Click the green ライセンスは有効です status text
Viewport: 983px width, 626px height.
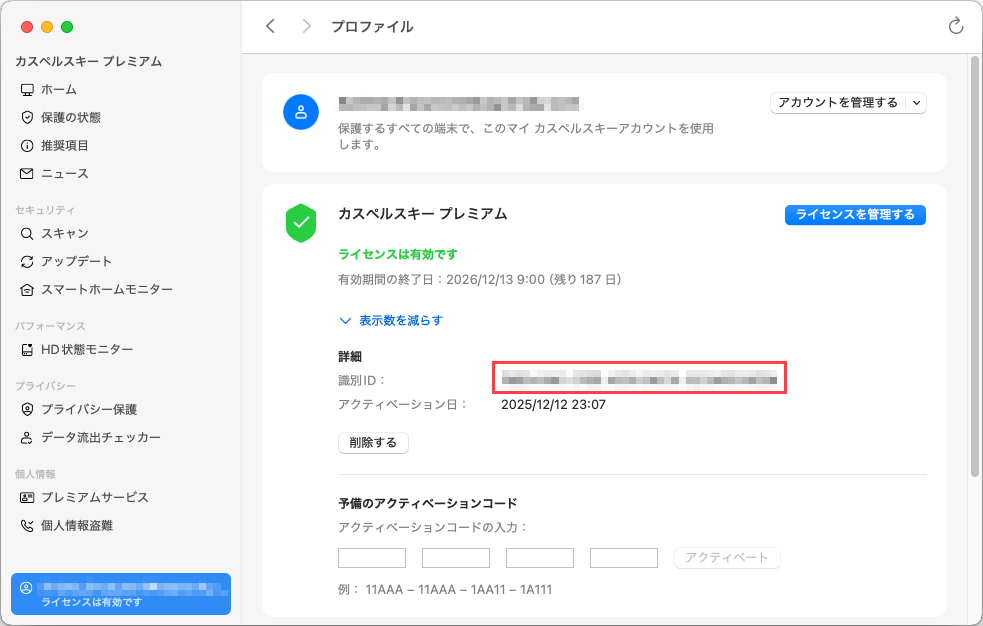(x=398, y=254)
